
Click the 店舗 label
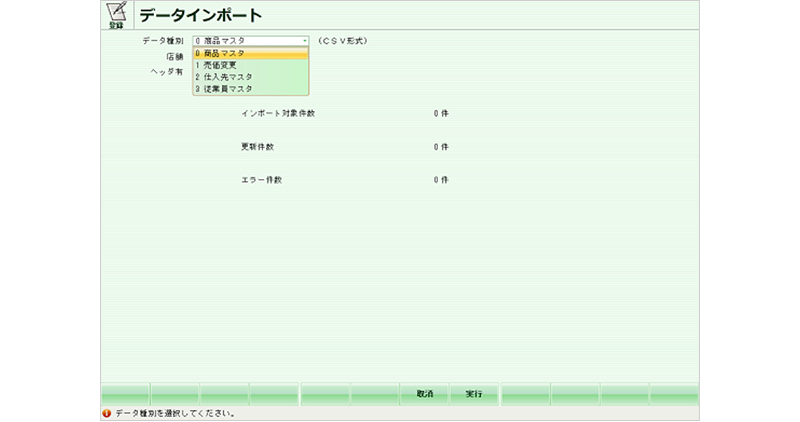pyautogui.click(x=174, y=57)
